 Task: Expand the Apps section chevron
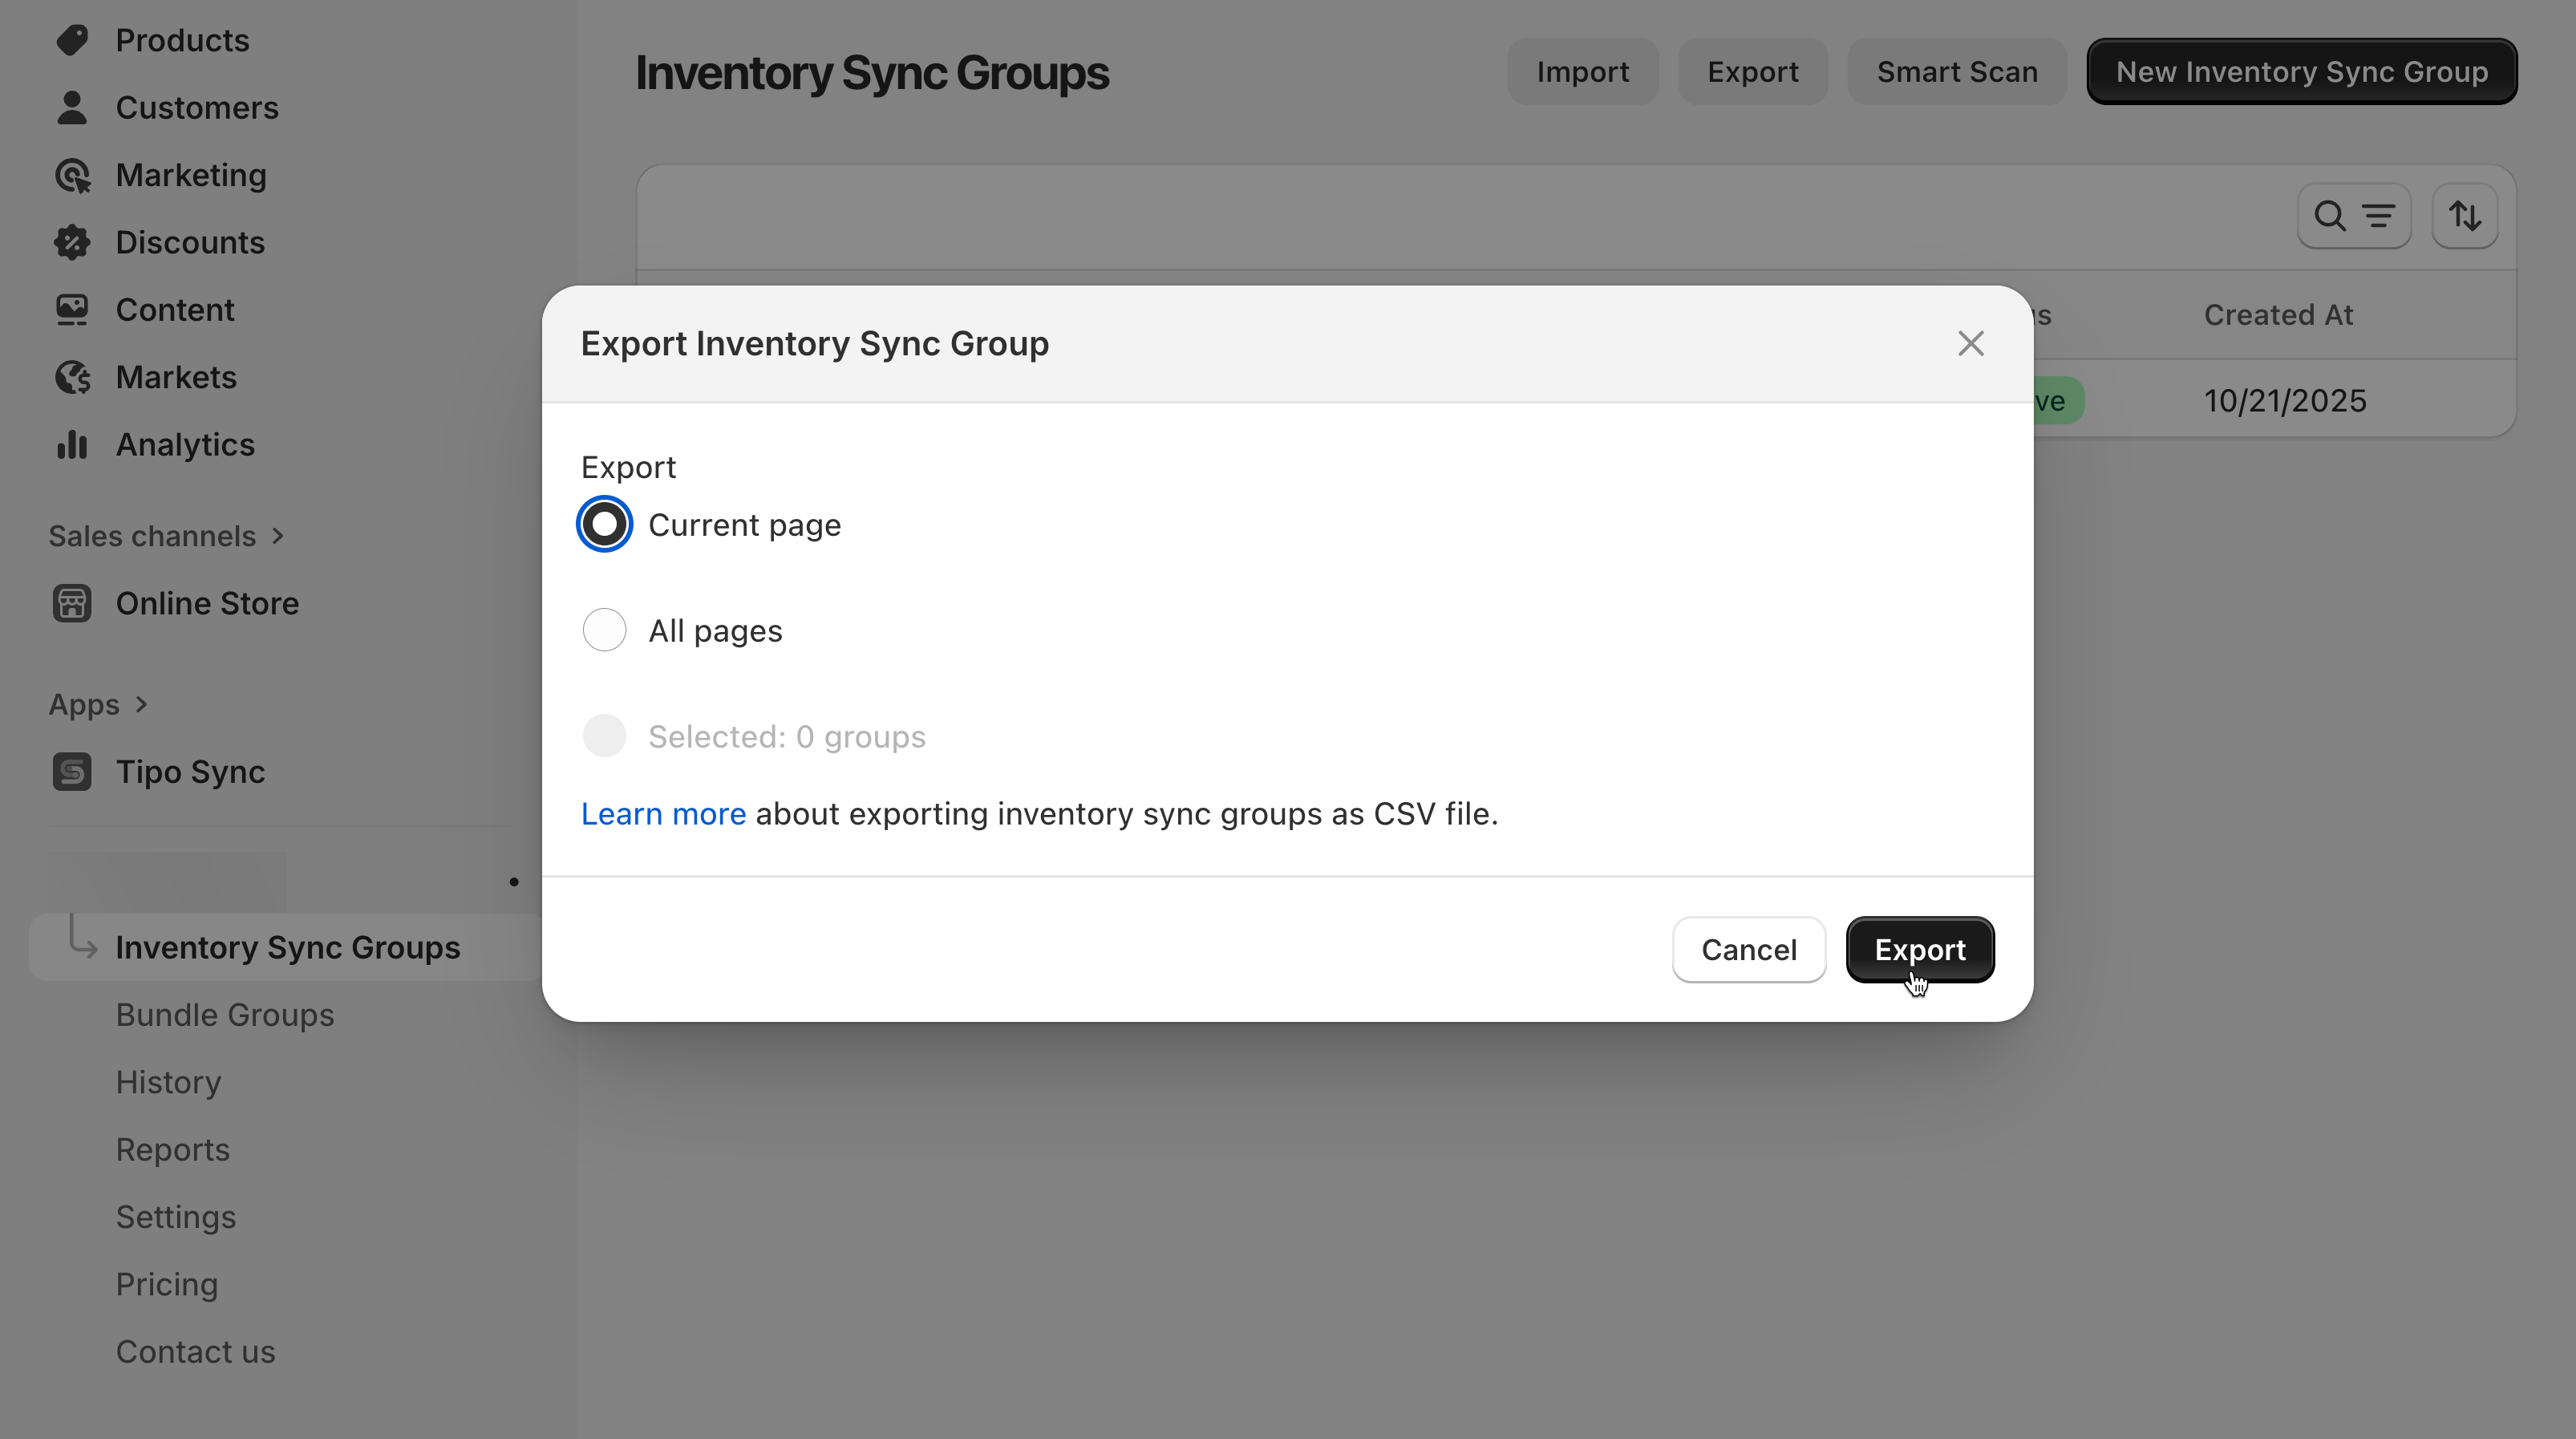[x=141, y=704]
